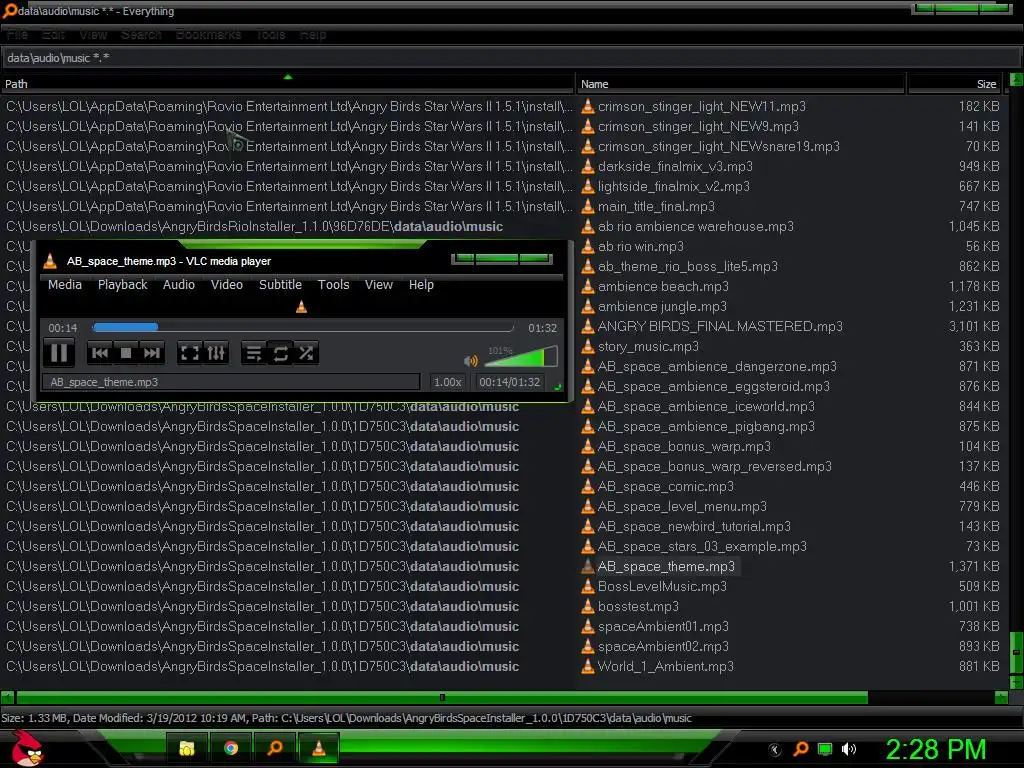The width and height of the screenshot is (1024, 768).
Task: Click the AB_space_bonus_warp.mp3 file name
Action: pyautogui.click(x=684, y=446)
